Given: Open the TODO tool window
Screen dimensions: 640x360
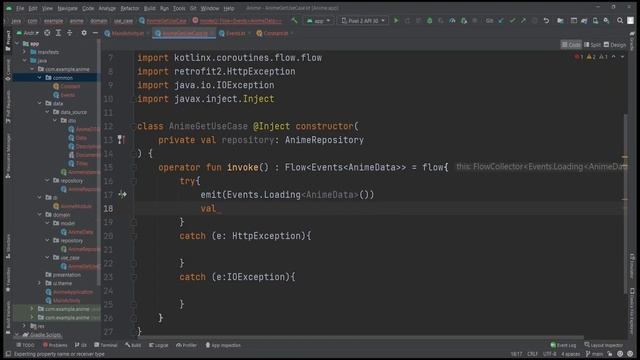Looking at the screenshot, I should pyautogui.click(x=25, y=345).
